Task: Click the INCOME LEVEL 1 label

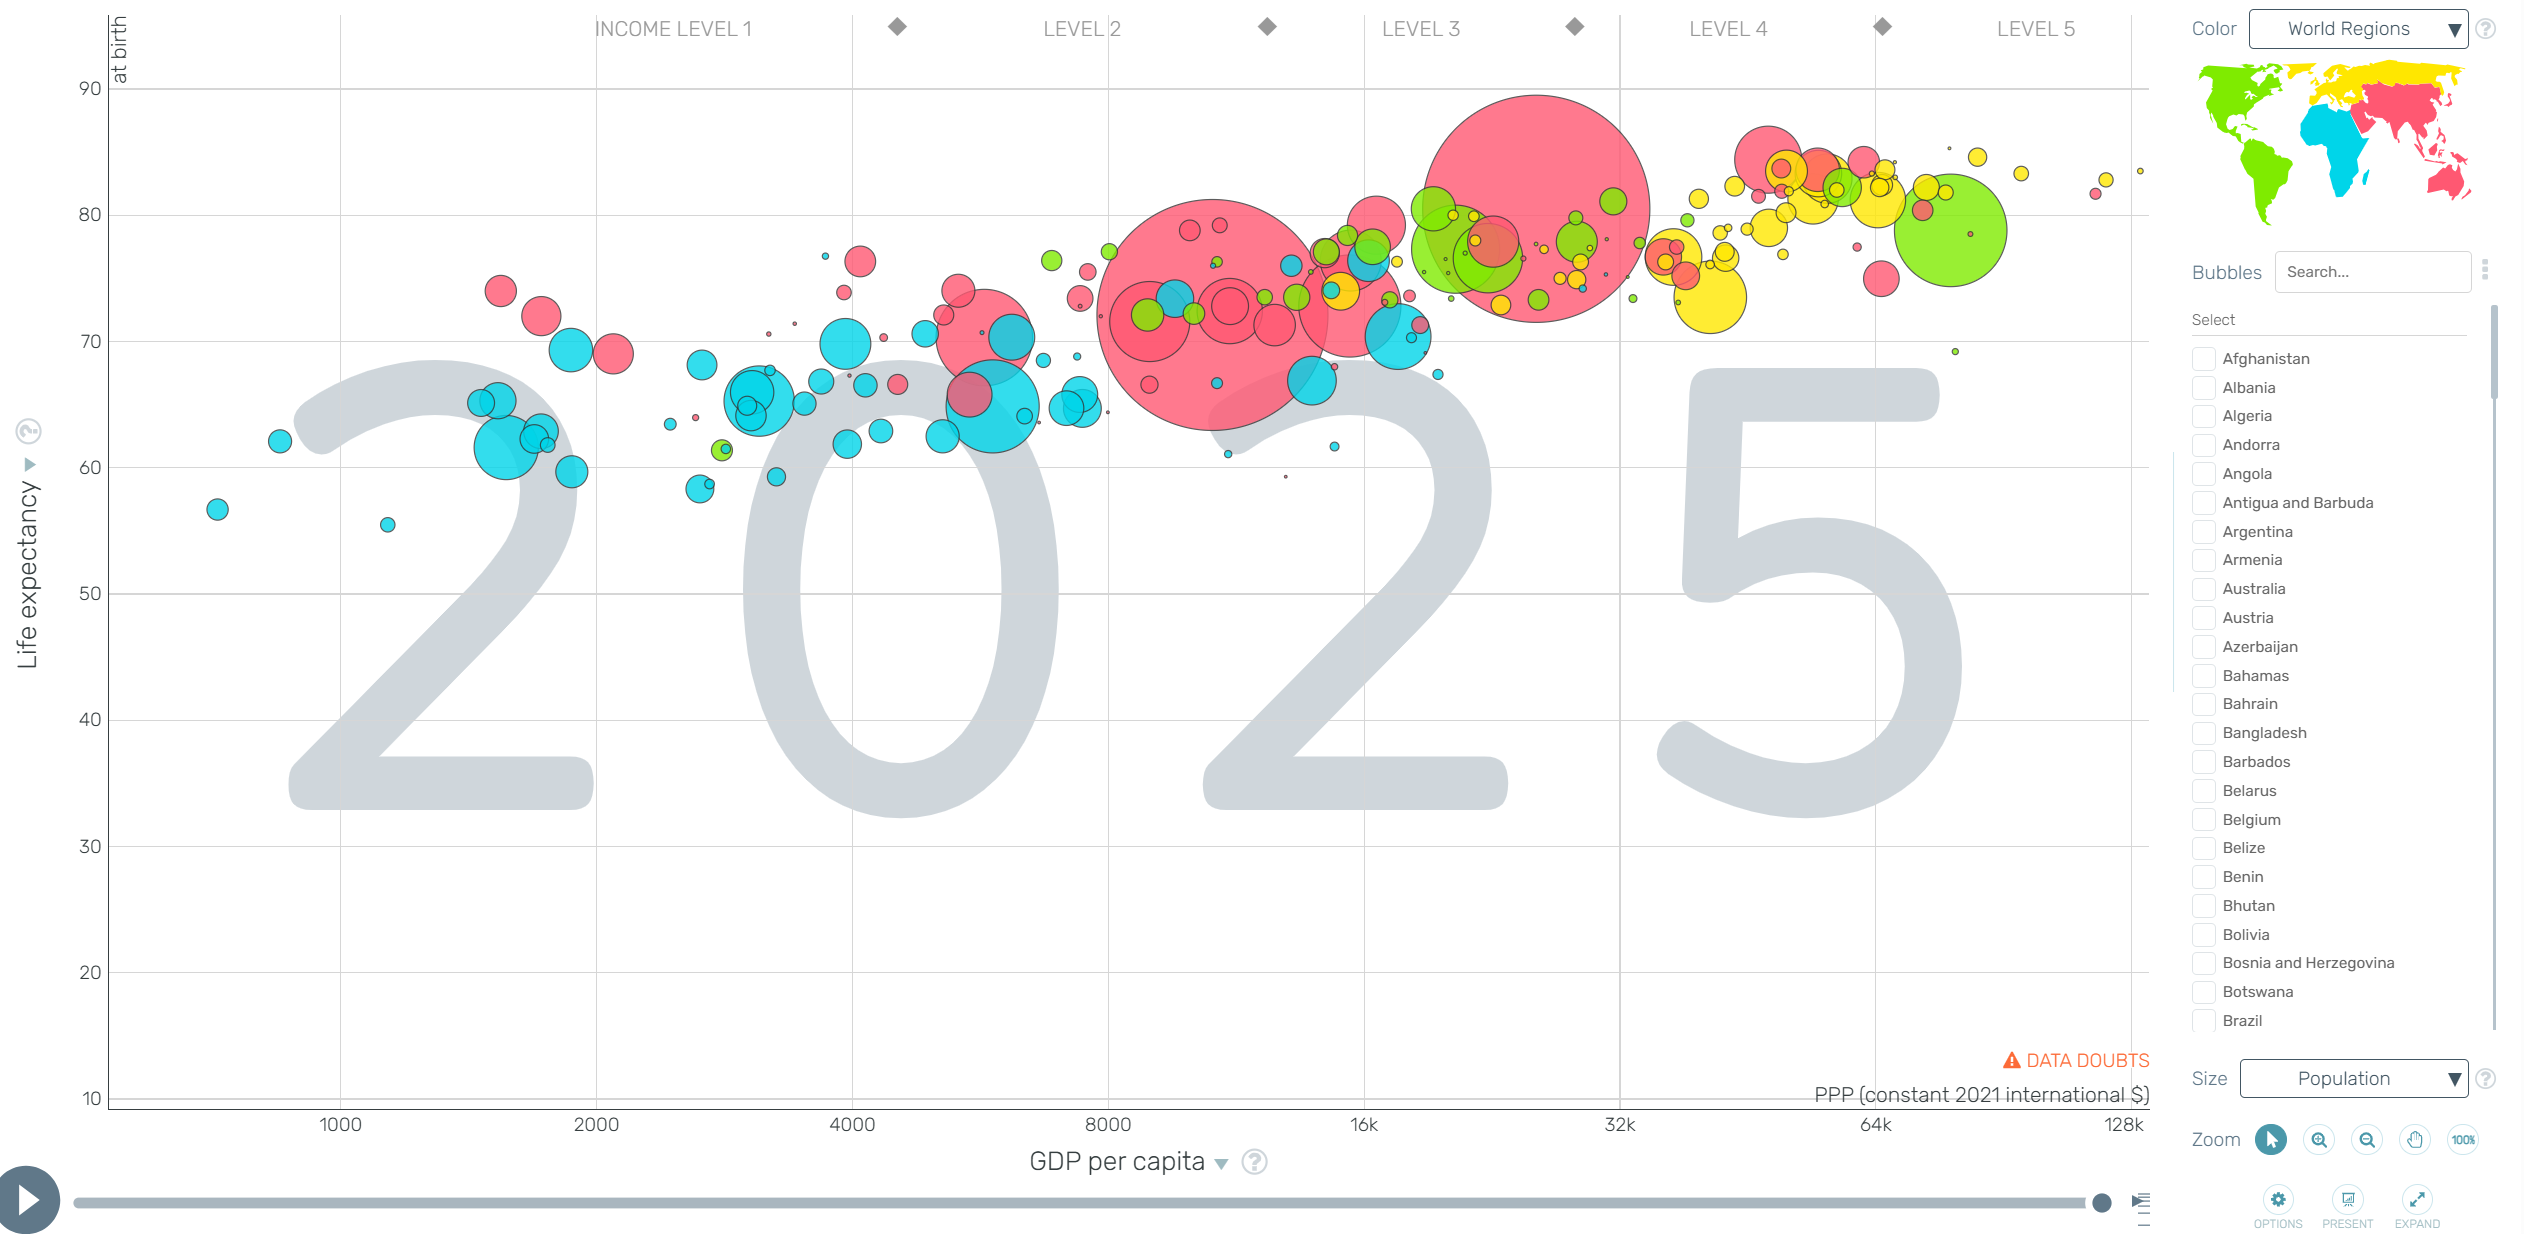Action: pyautogui.click(x=673, y=29)
